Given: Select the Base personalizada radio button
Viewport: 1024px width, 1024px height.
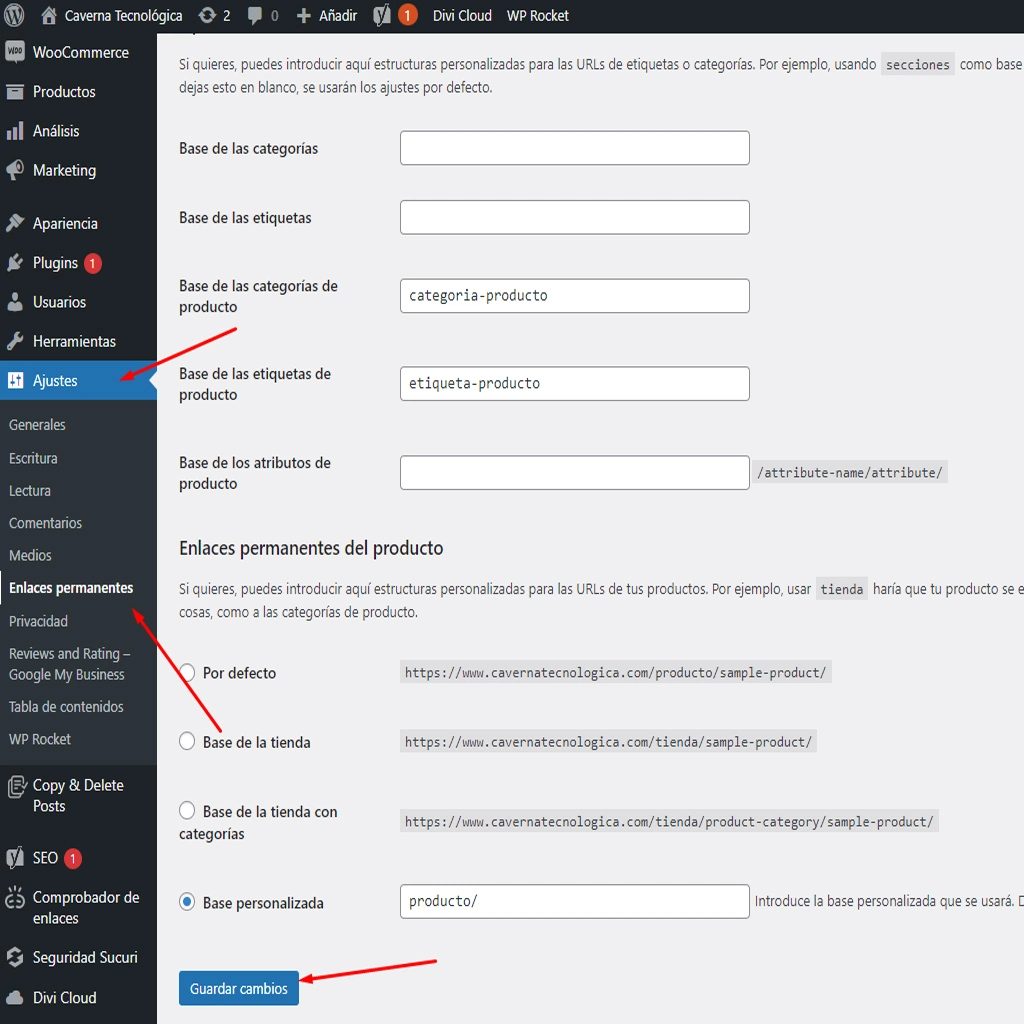Looking at the screenshot, I should tap(187, 902).
